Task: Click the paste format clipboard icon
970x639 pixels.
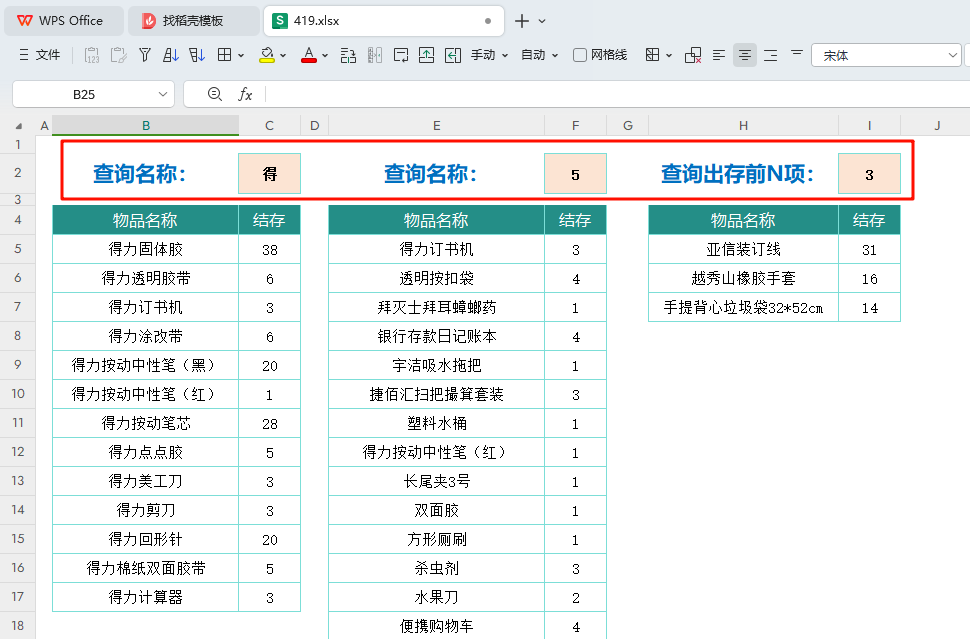Action: [x=118, y=55]
